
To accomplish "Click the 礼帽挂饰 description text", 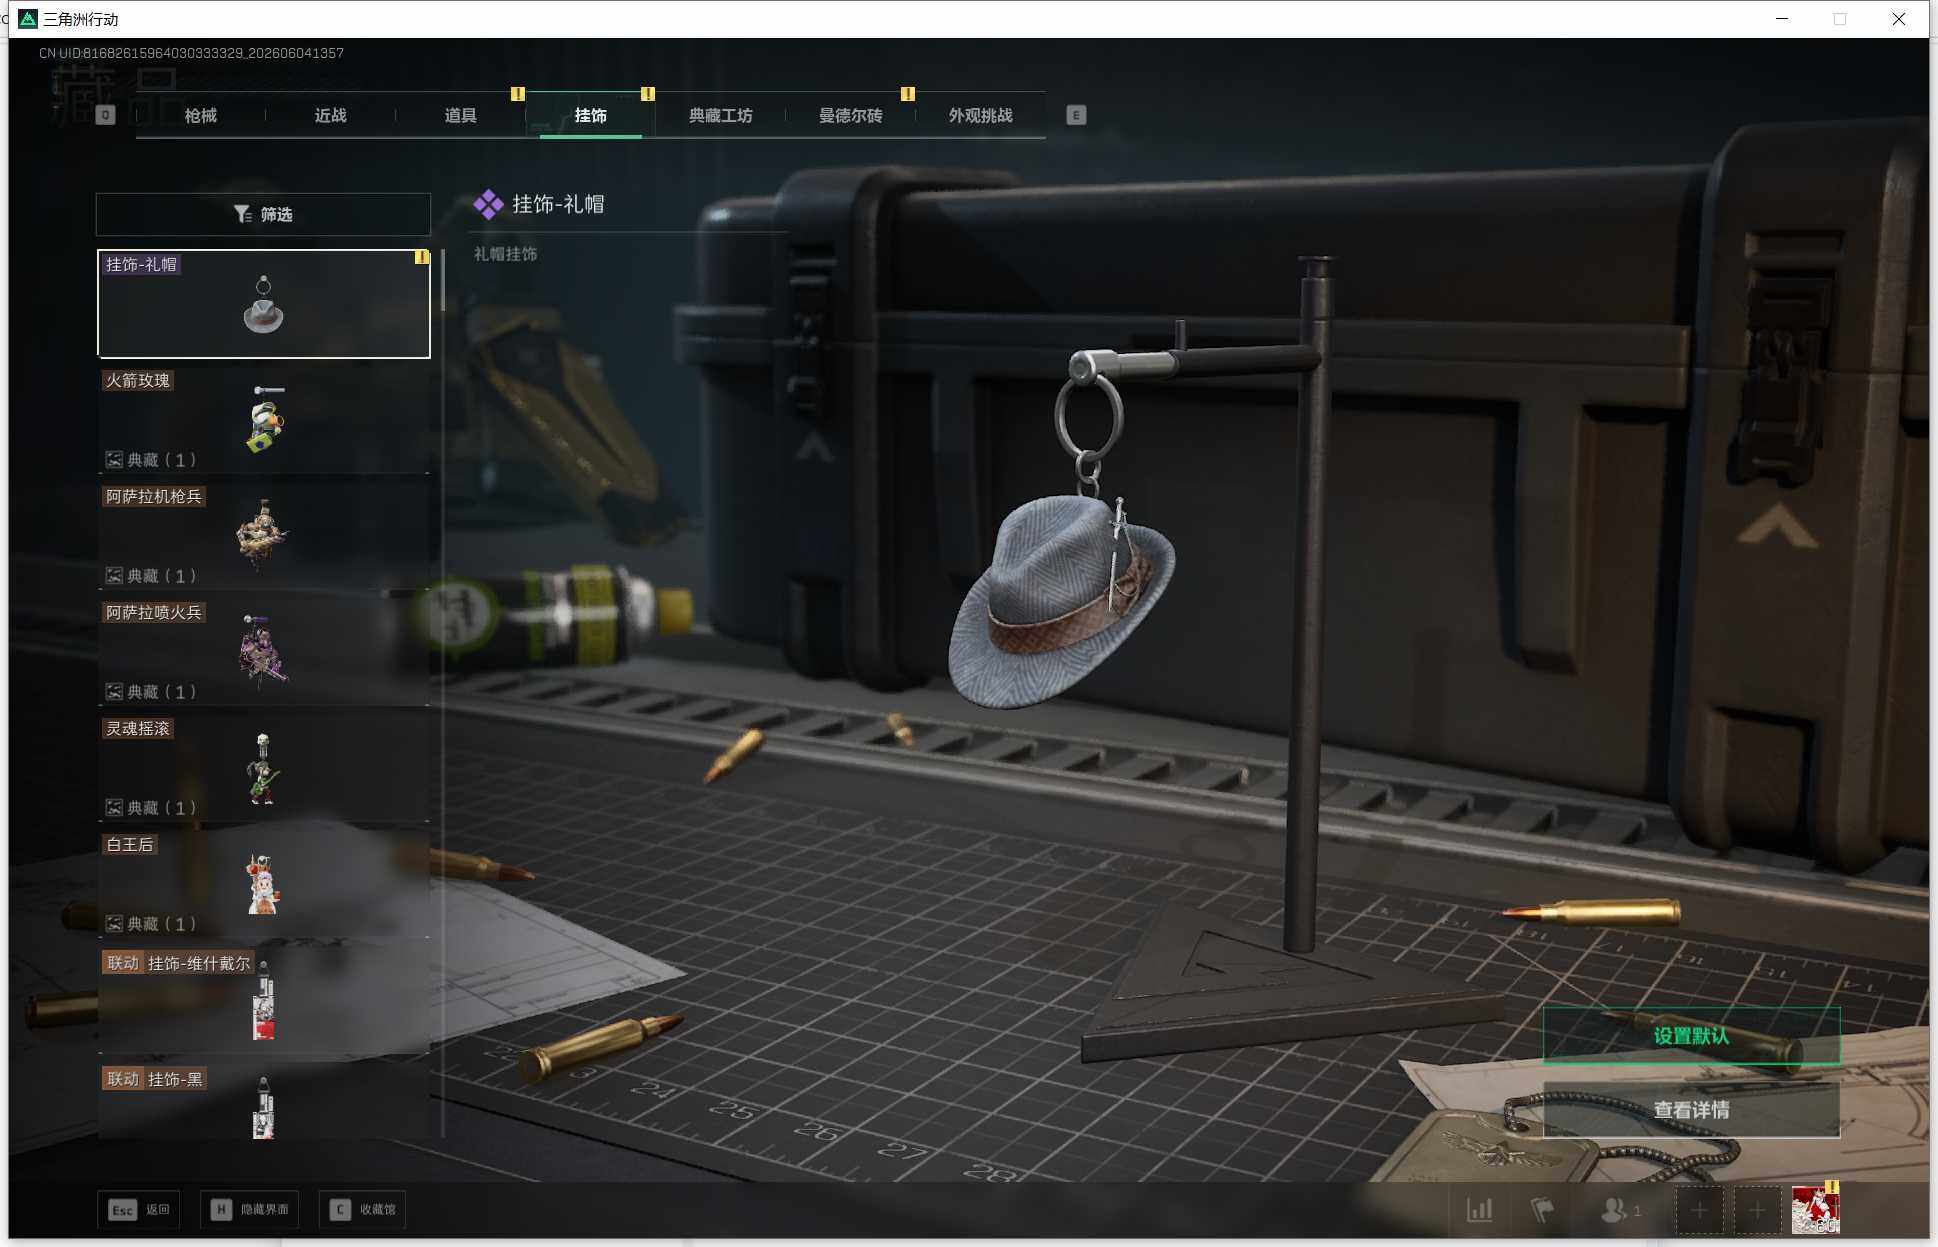I will coord(506,254).
